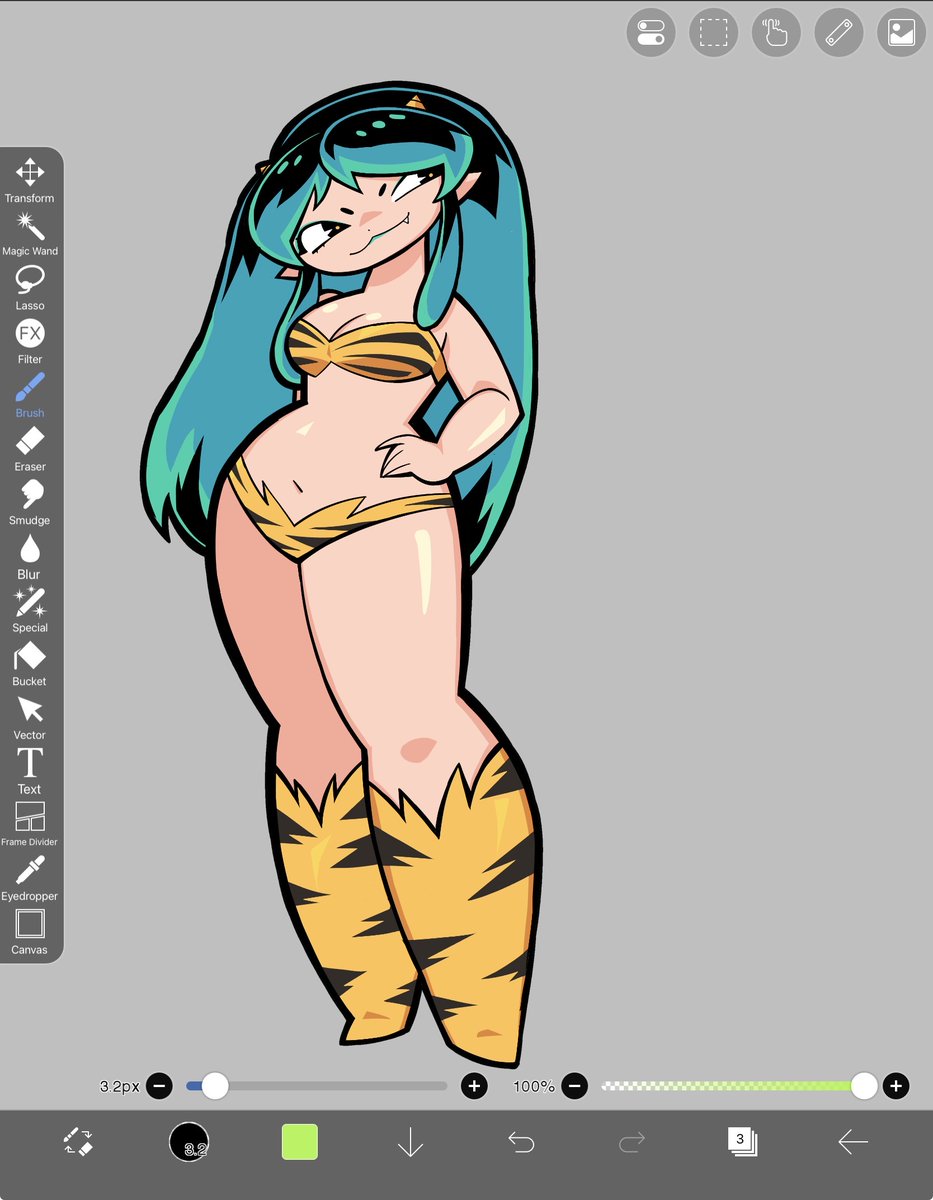Select the Blur tool

30,557
